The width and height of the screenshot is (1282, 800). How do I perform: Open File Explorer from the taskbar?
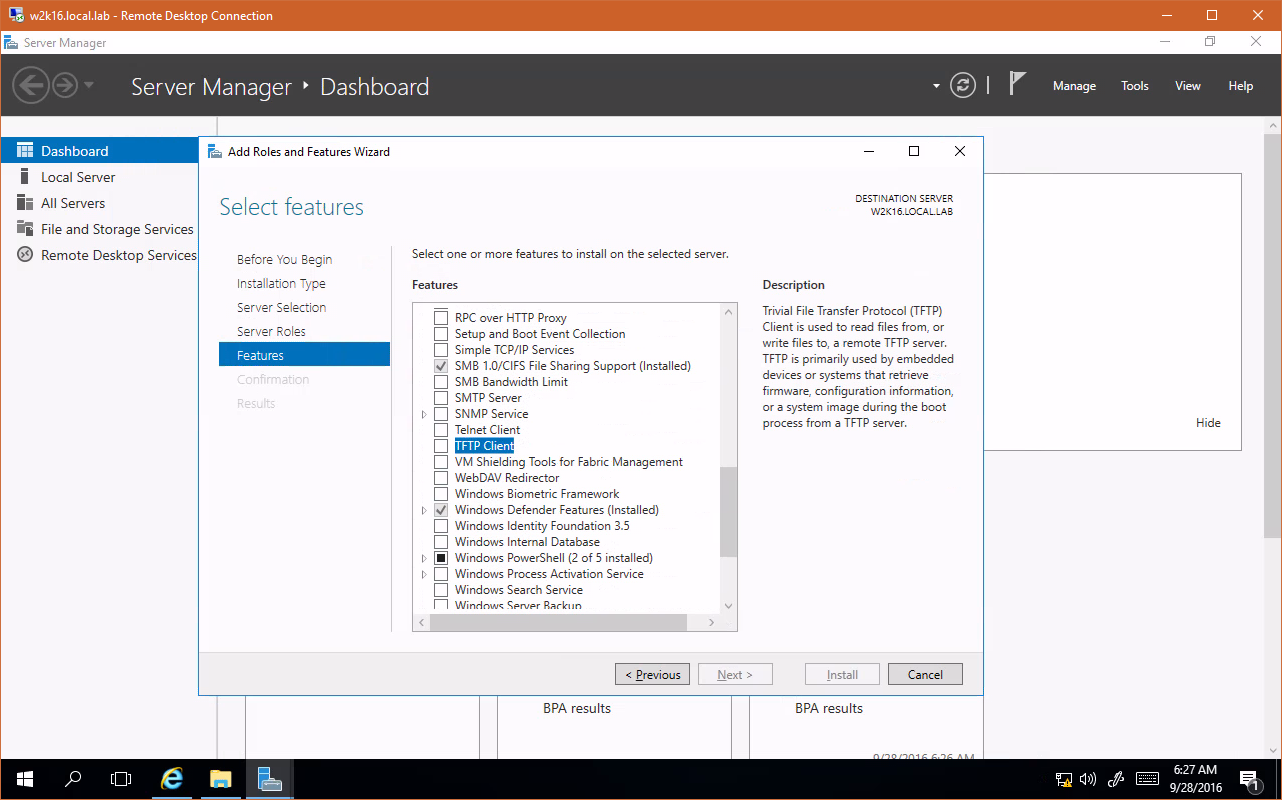220,779
